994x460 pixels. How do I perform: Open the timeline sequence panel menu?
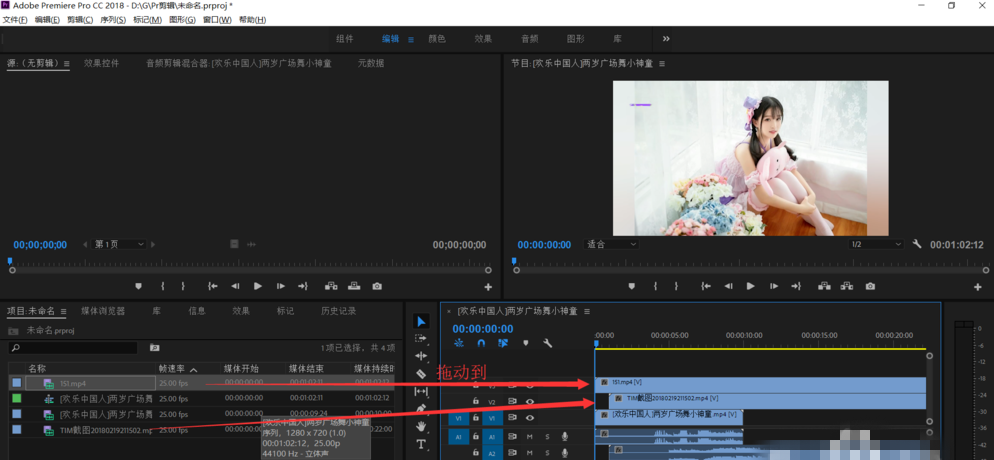[x=586, y=311]
